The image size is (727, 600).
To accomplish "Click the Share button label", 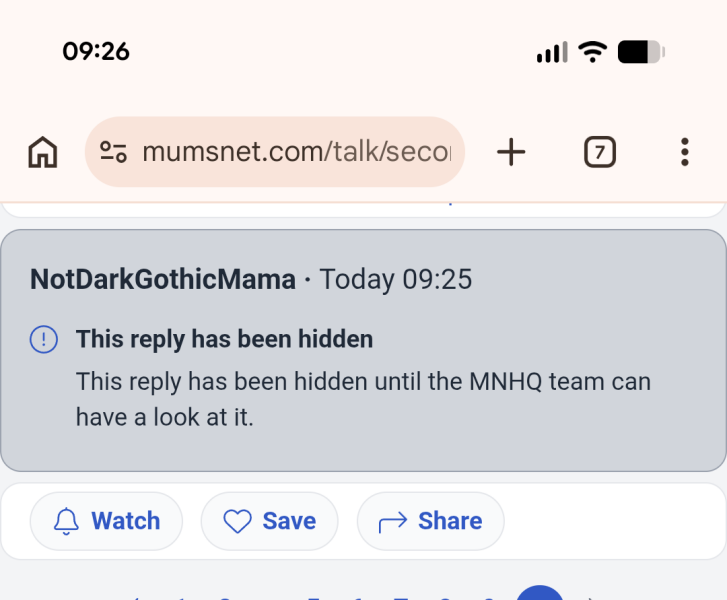I will click(x=450, y=521).
